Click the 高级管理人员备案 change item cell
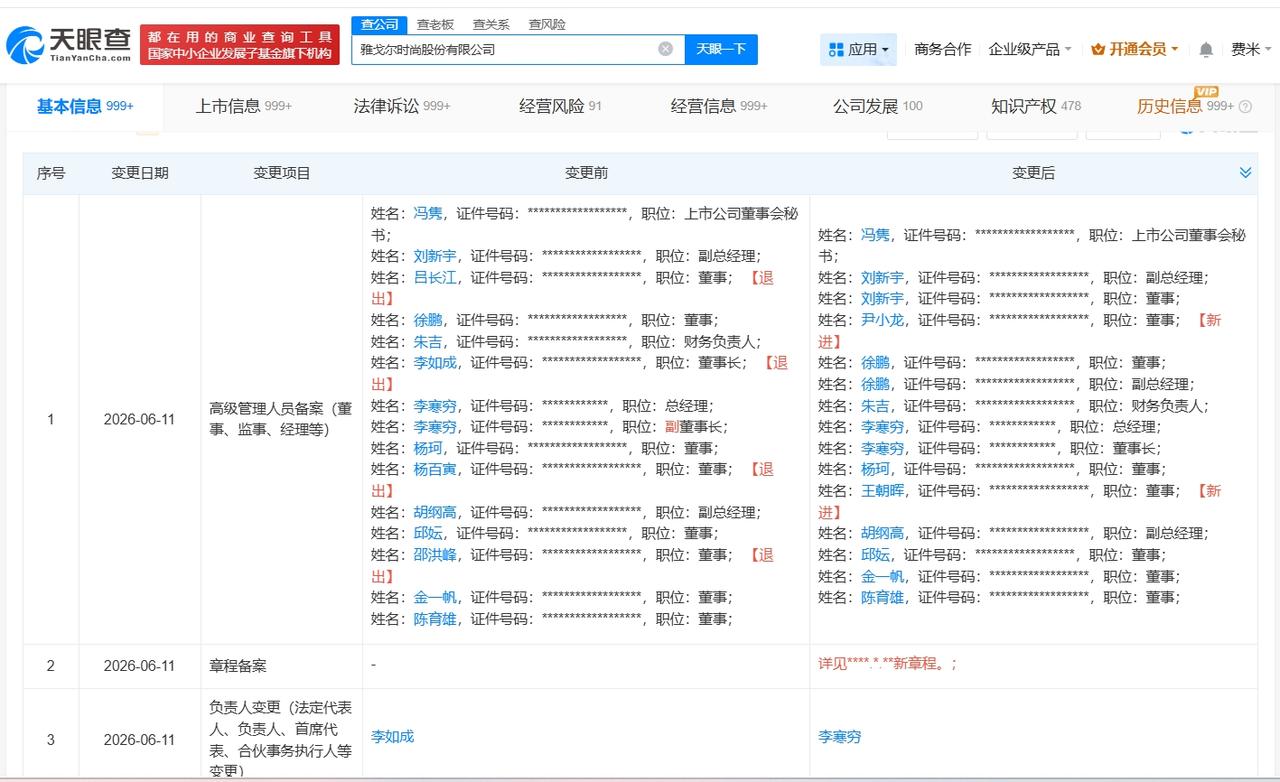The image size is (1280, 782). [281, 419]
